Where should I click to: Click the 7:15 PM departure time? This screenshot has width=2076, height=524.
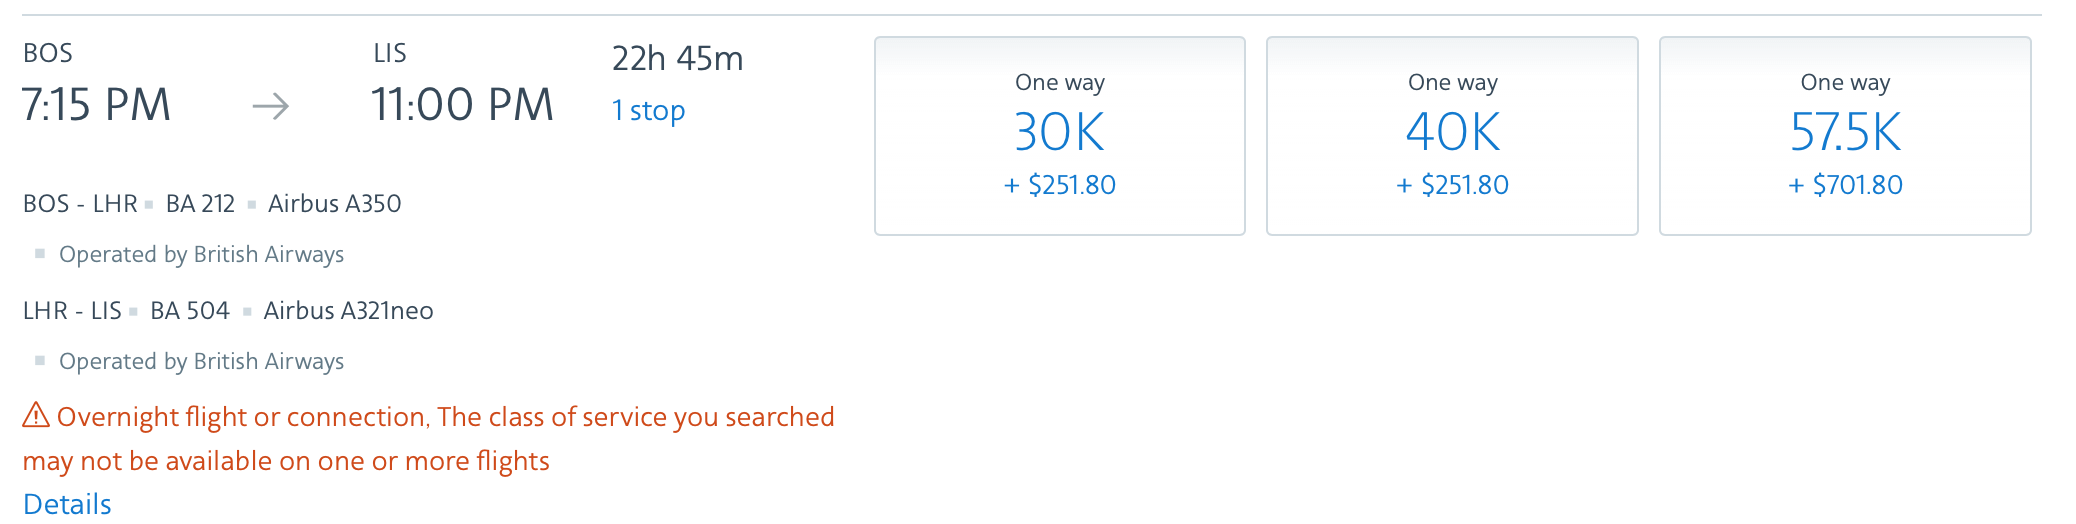pos(96,105)
